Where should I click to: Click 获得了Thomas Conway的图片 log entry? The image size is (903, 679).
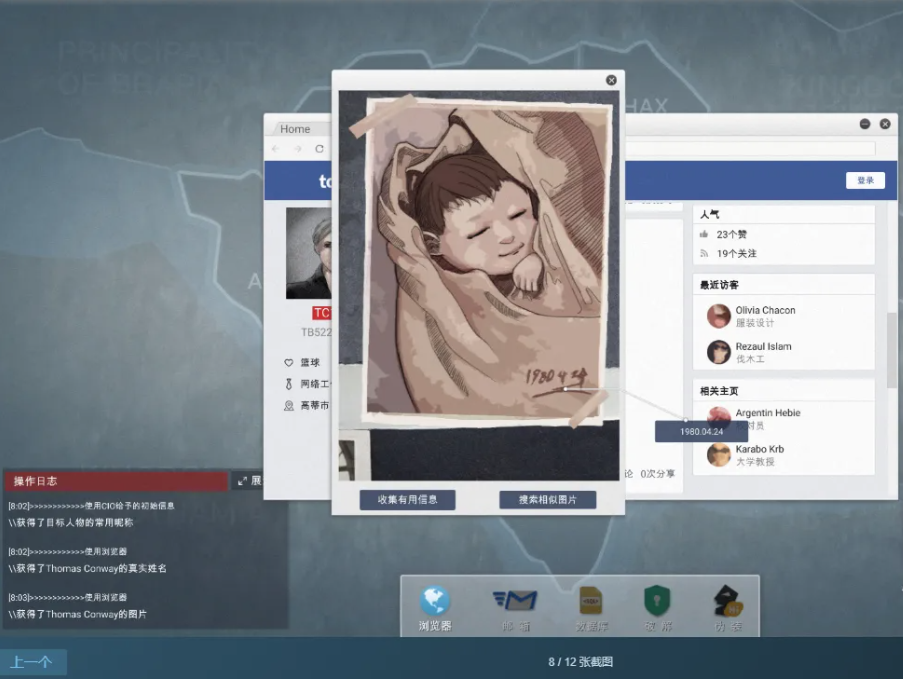pos(78,614)
